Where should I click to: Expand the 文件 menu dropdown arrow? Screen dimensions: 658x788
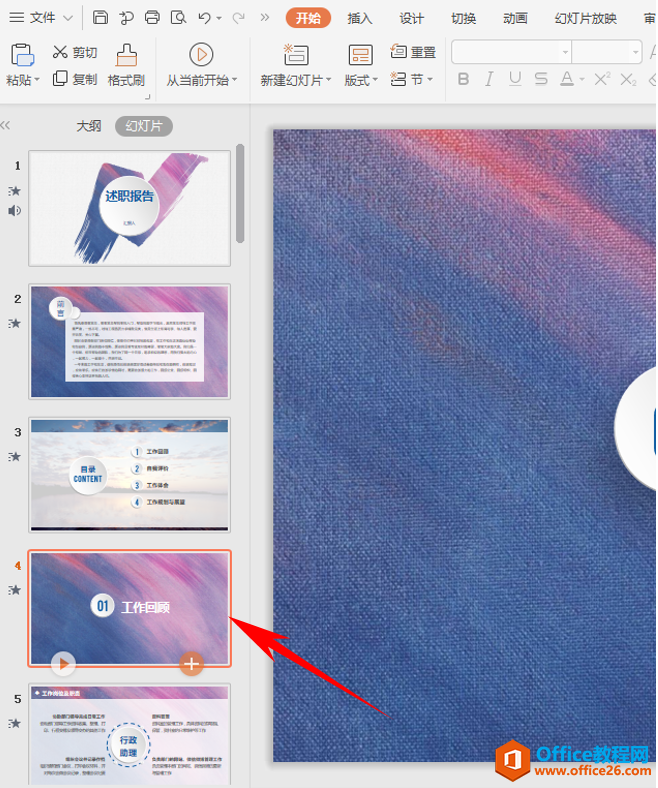[67, 18]
